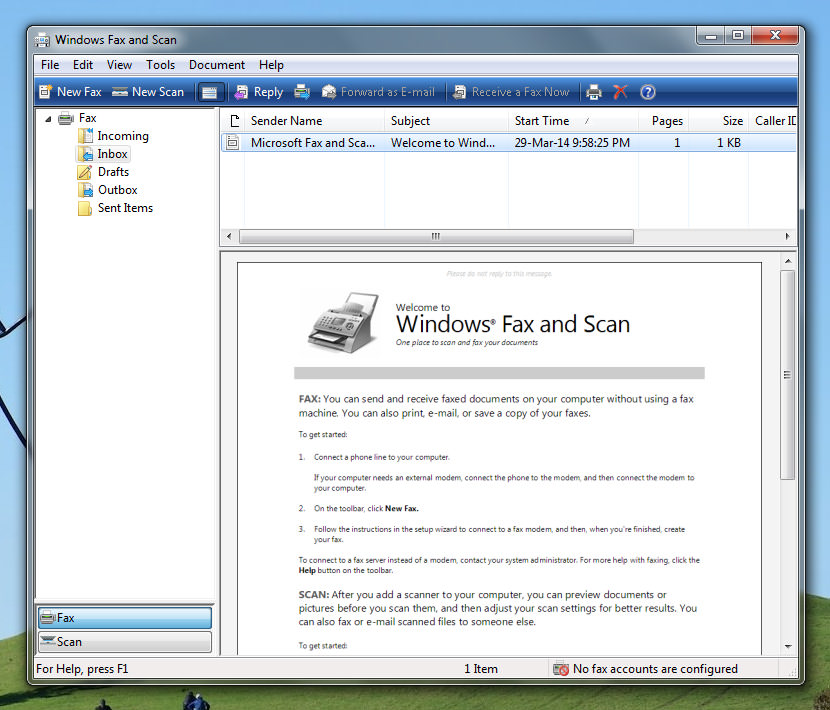Image resolution: width=830 pixels, height=710 pixels.
Task: Select the "Microsoft Fax and Sca..." sender cell
Action: [x=313, y=143]
